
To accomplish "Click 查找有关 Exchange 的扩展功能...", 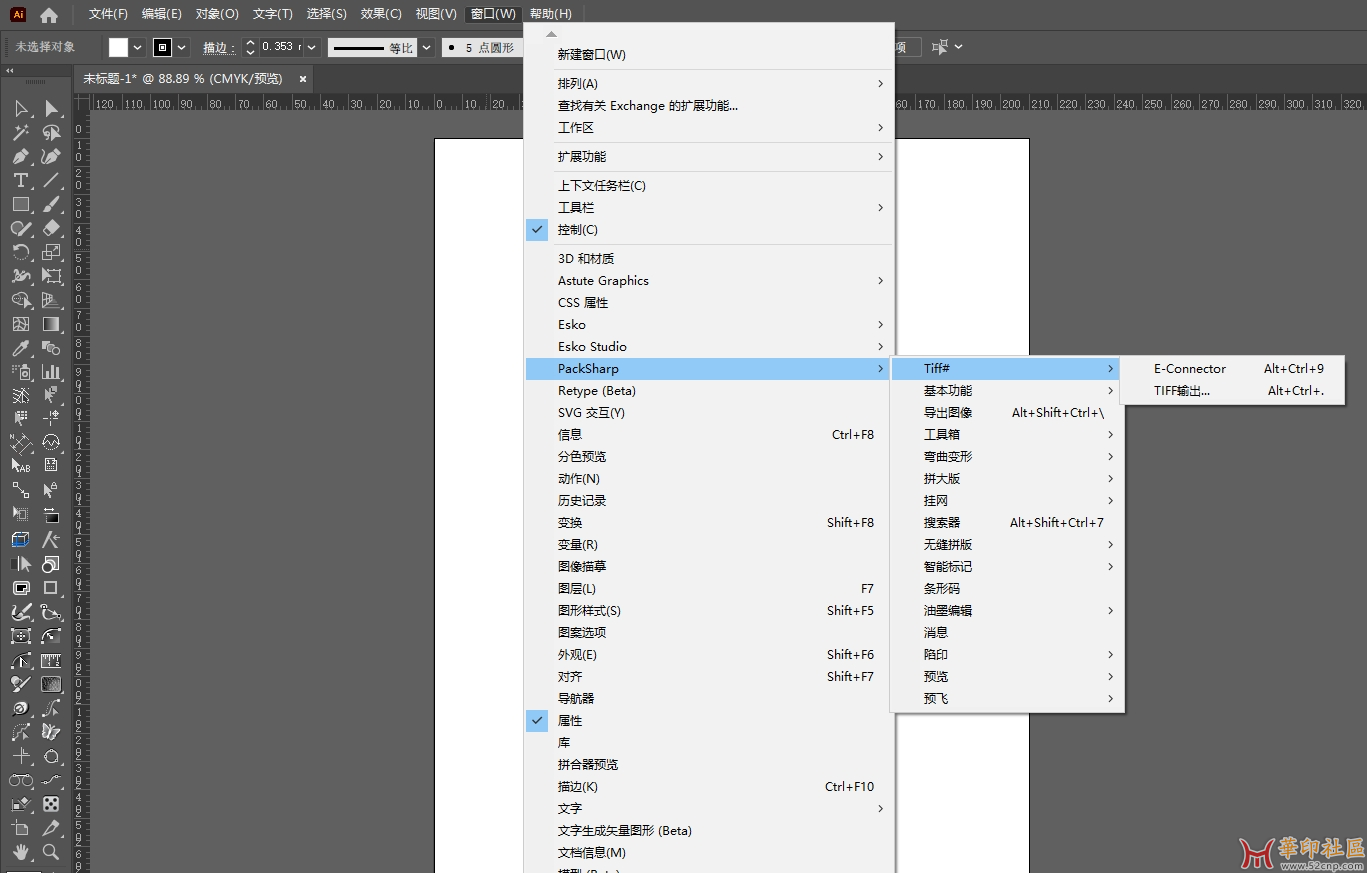I will tap(709, 106).
